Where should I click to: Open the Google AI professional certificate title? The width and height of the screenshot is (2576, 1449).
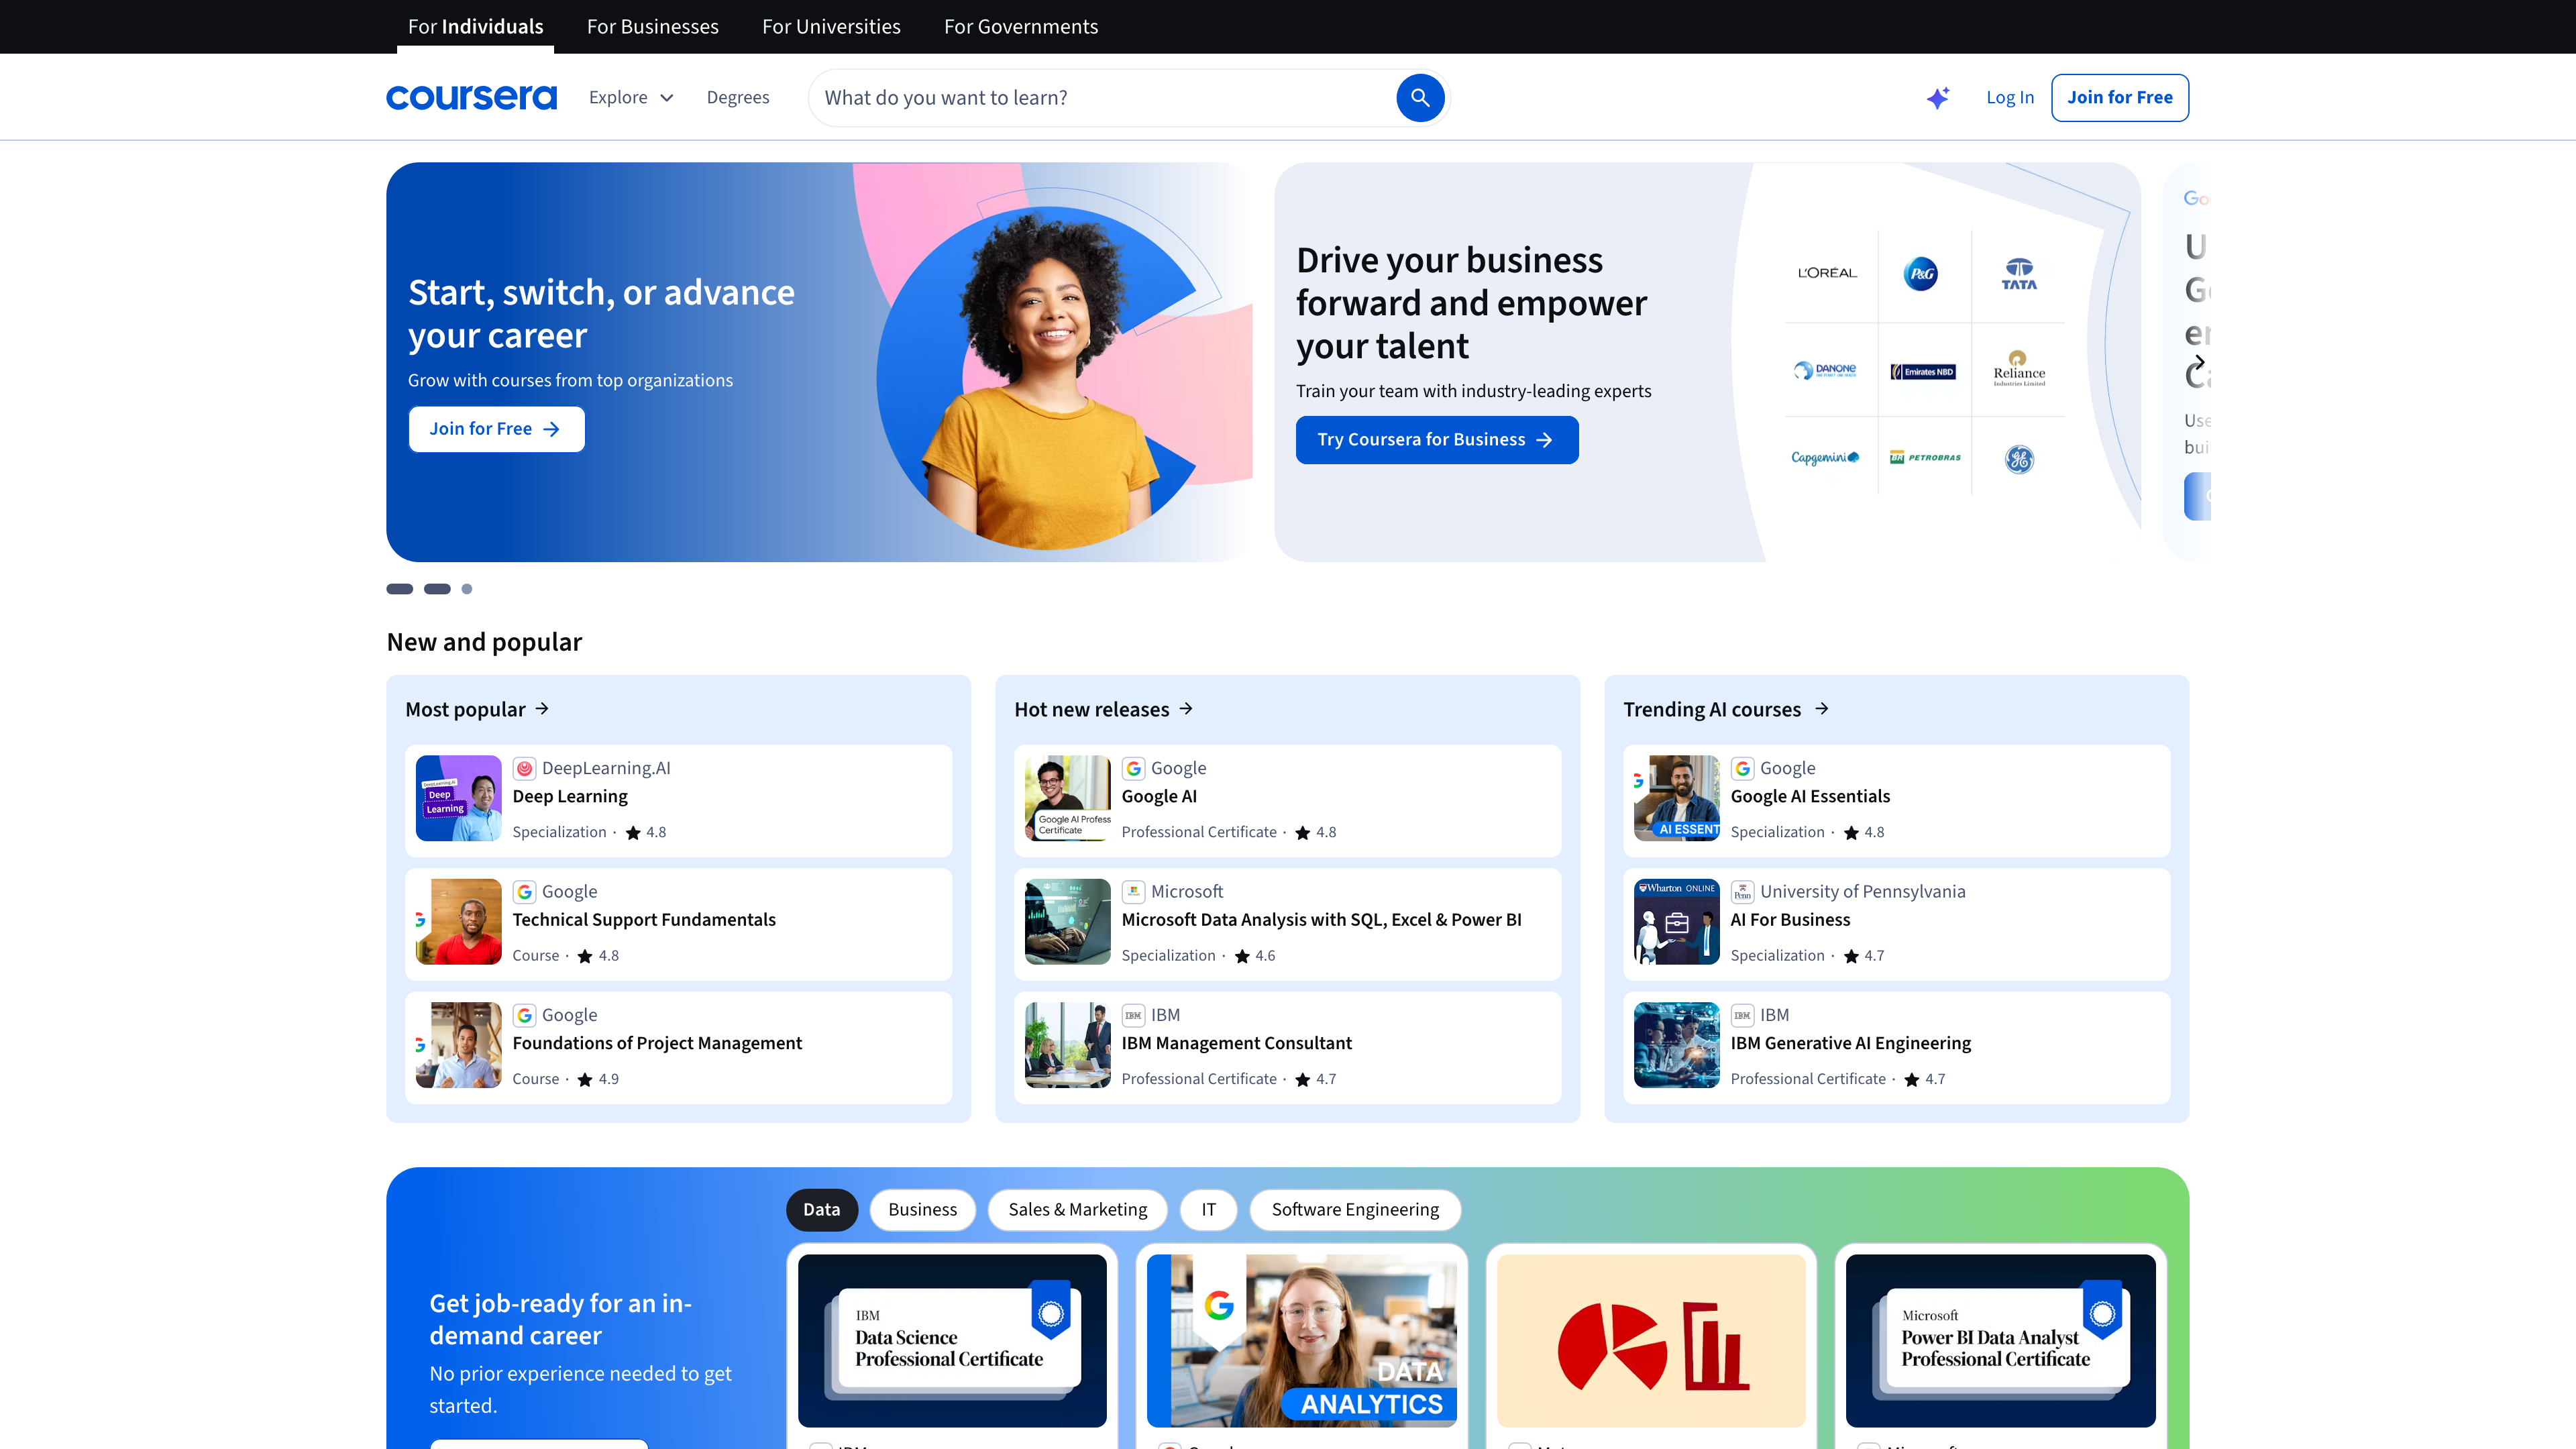pos(1159,796)
